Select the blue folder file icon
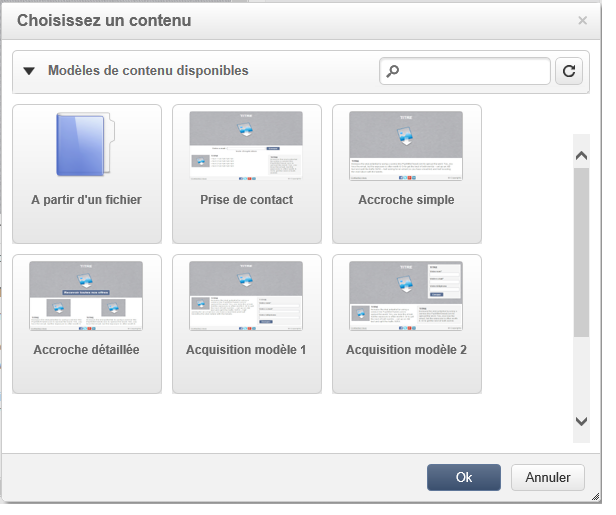 (x=86, y=145)
